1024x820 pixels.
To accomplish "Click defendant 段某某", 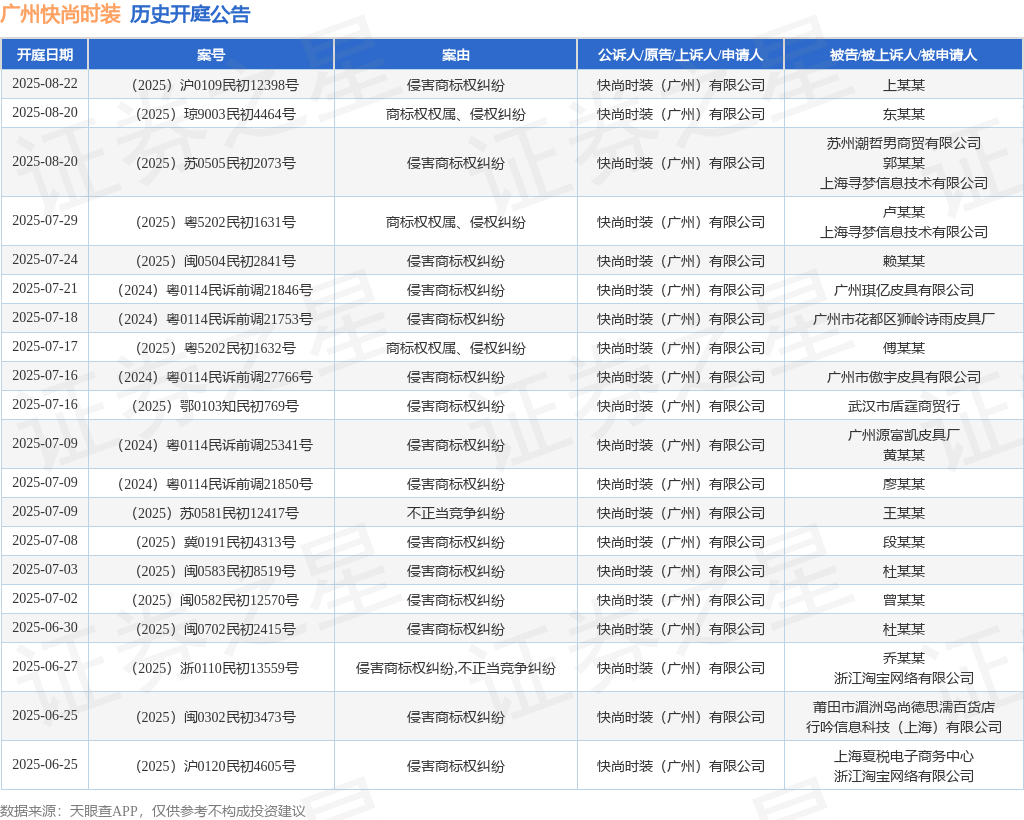I will click(904, 542).
